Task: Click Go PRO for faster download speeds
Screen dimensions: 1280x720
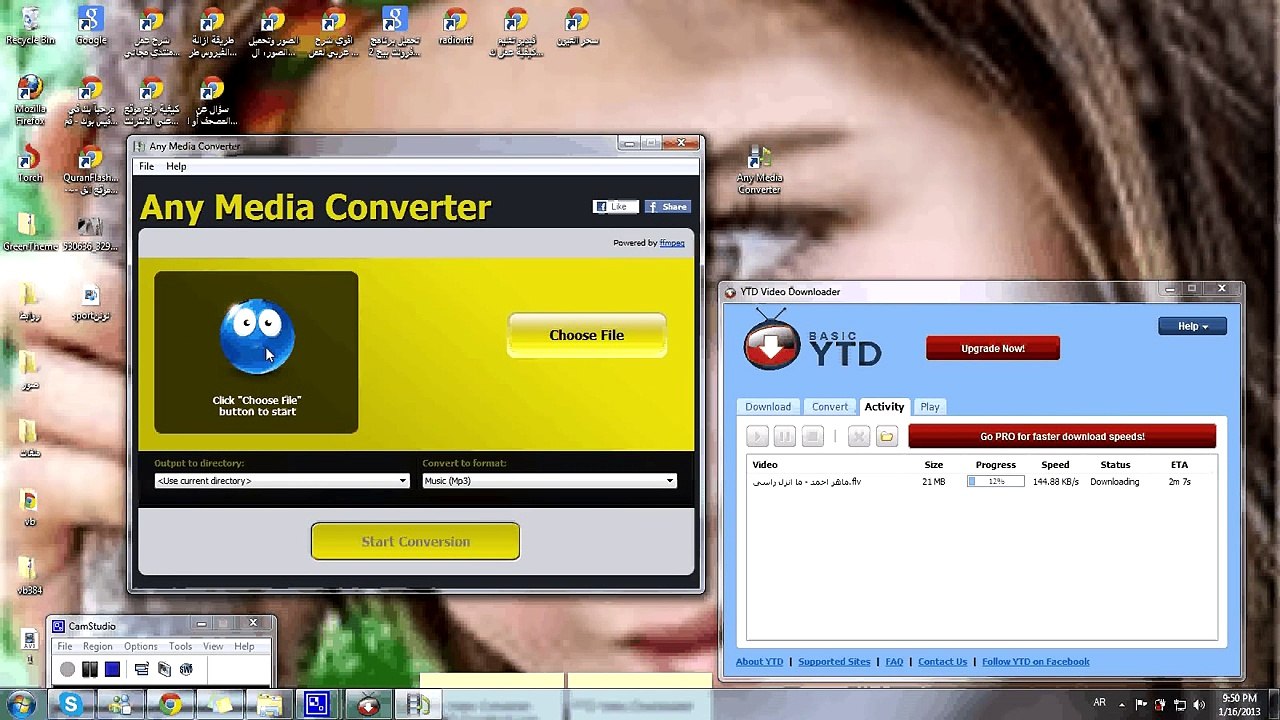Action: (x=1062, y=436)
